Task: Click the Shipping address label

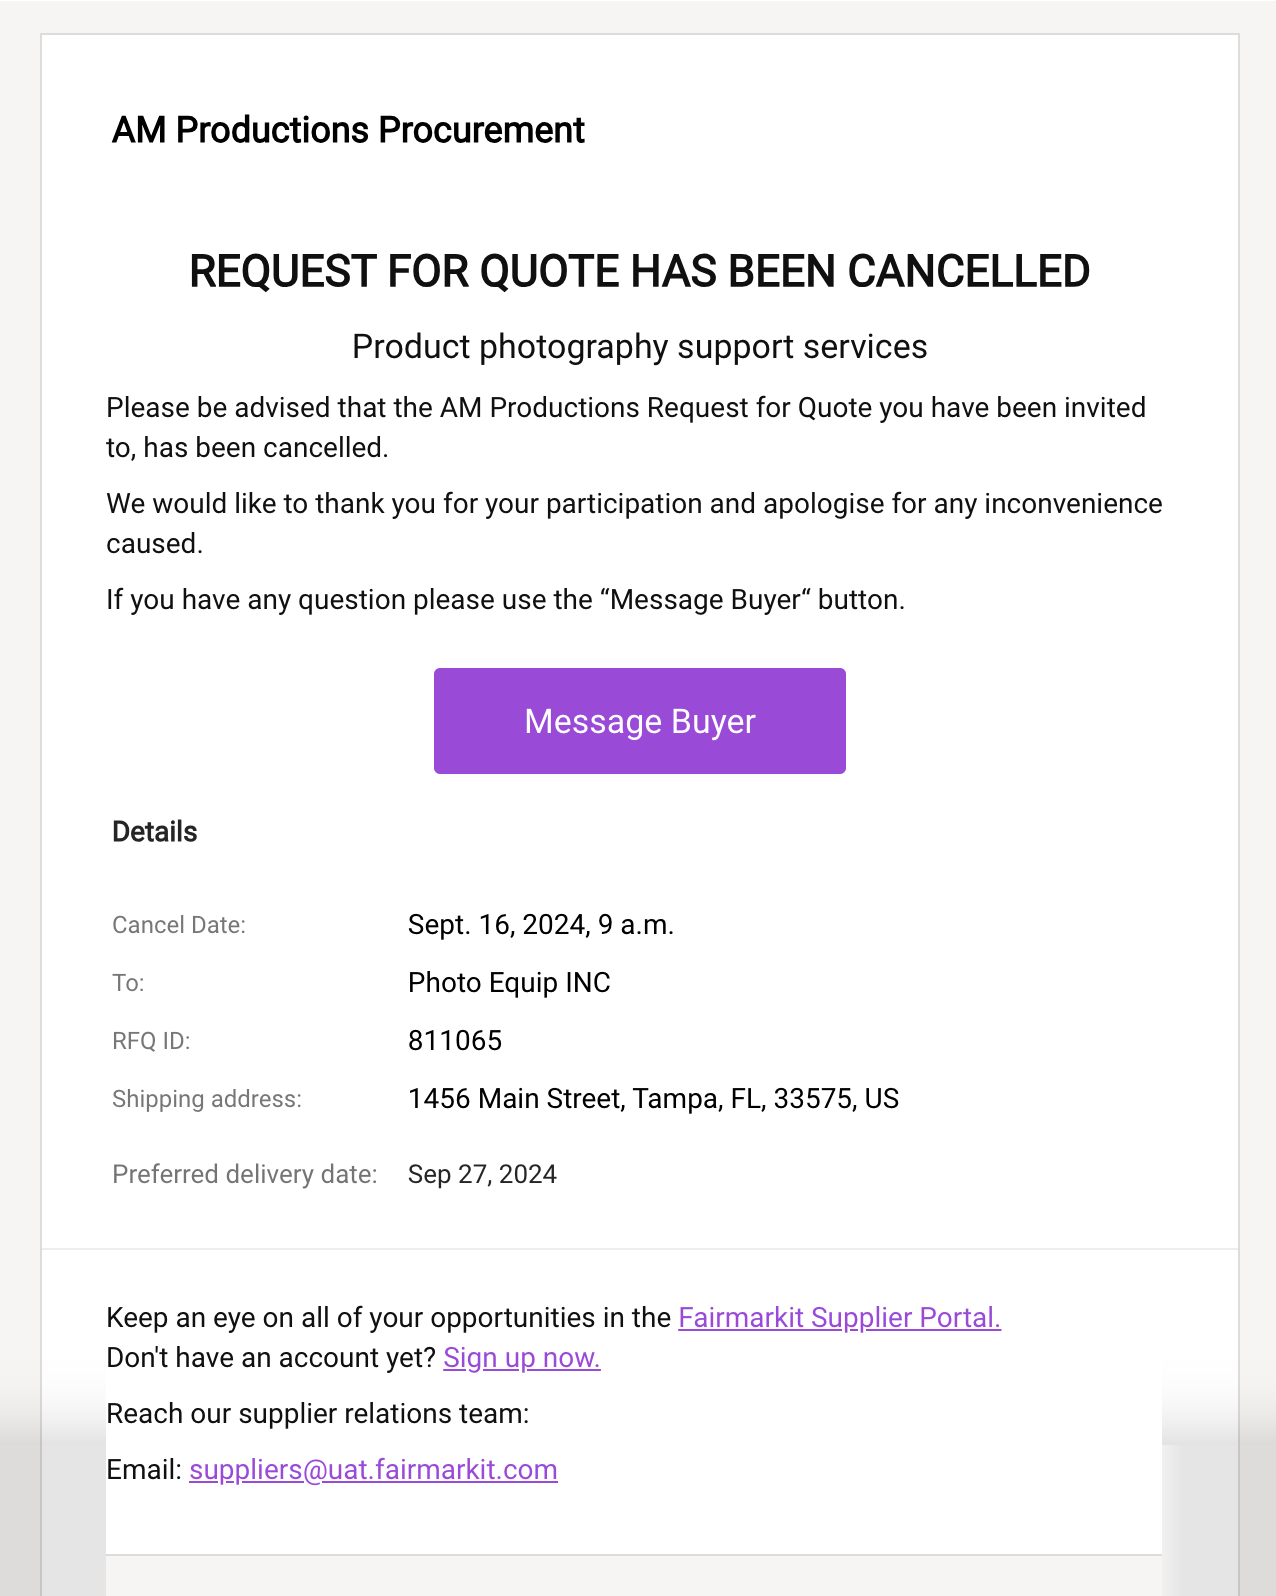Action: [x=207, y=1099]
